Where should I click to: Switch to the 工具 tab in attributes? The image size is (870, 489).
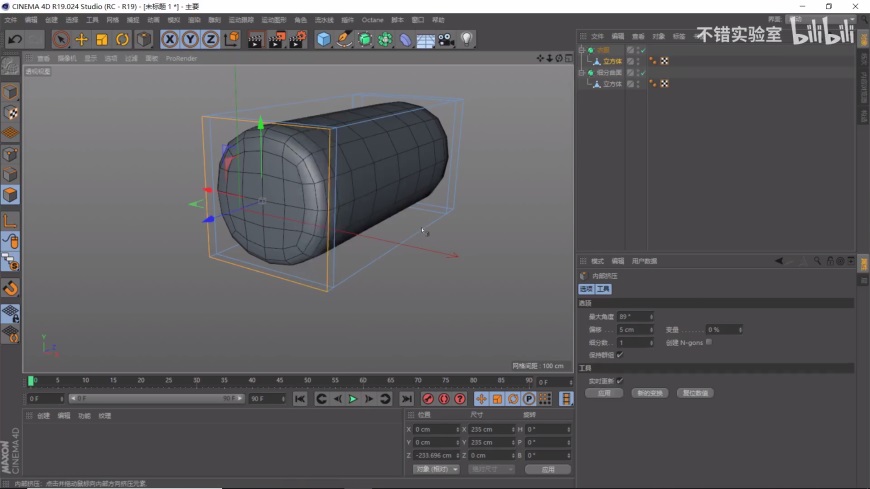pos(604,289)
